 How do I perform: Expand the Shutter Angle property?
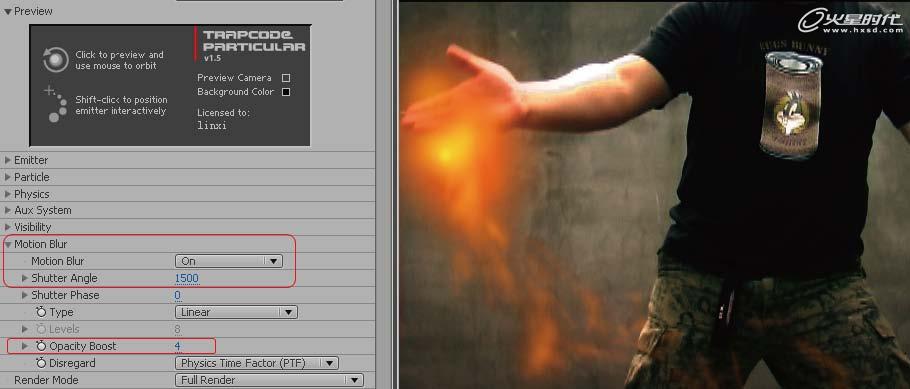click(x=25, y=278)
